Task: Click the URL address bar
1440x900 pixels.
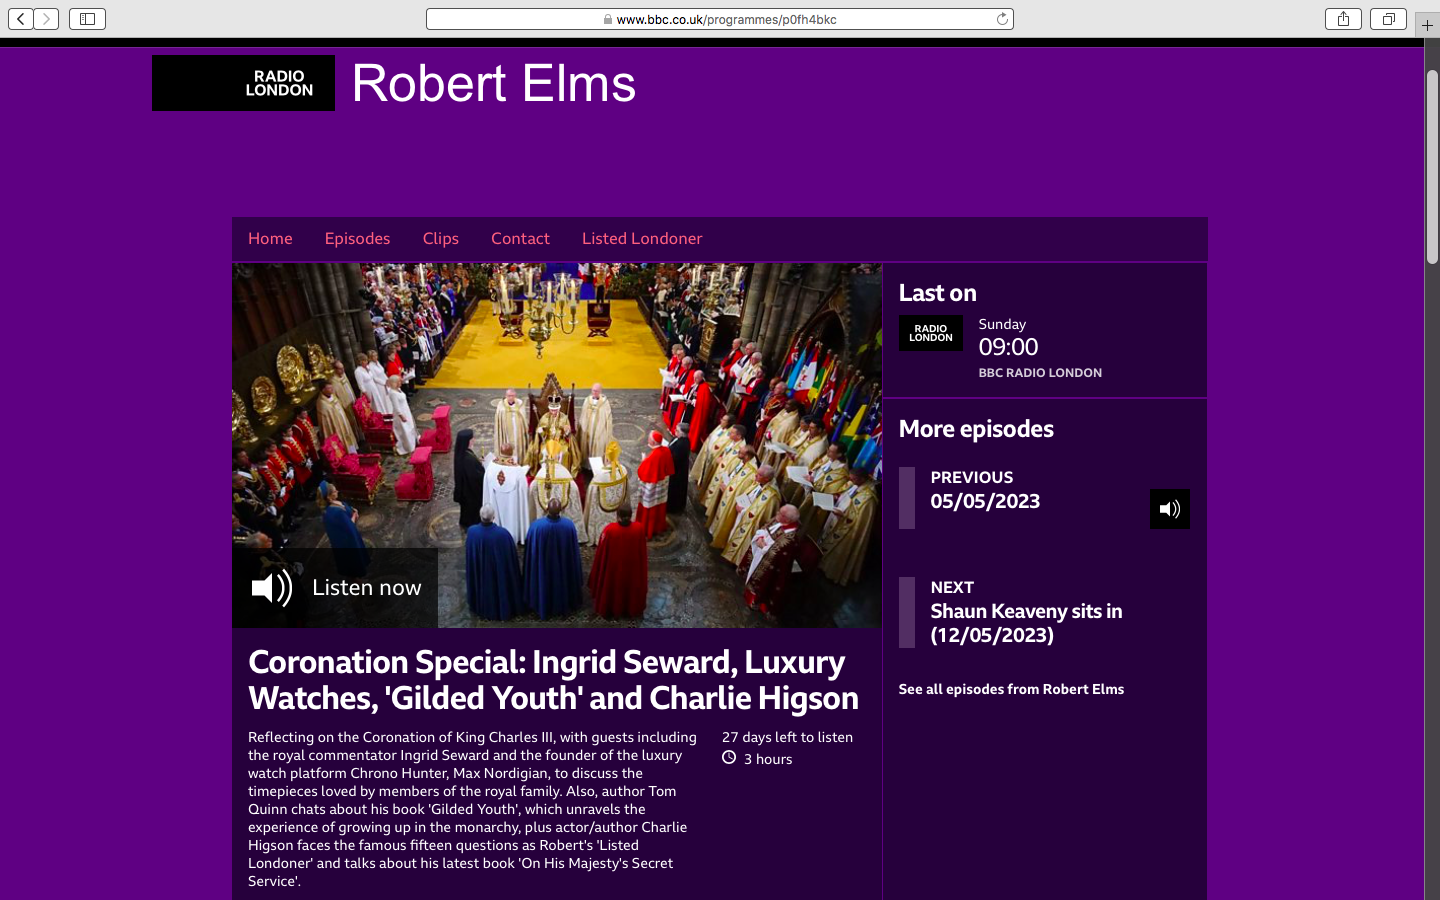Action: (x=720, y=19)
